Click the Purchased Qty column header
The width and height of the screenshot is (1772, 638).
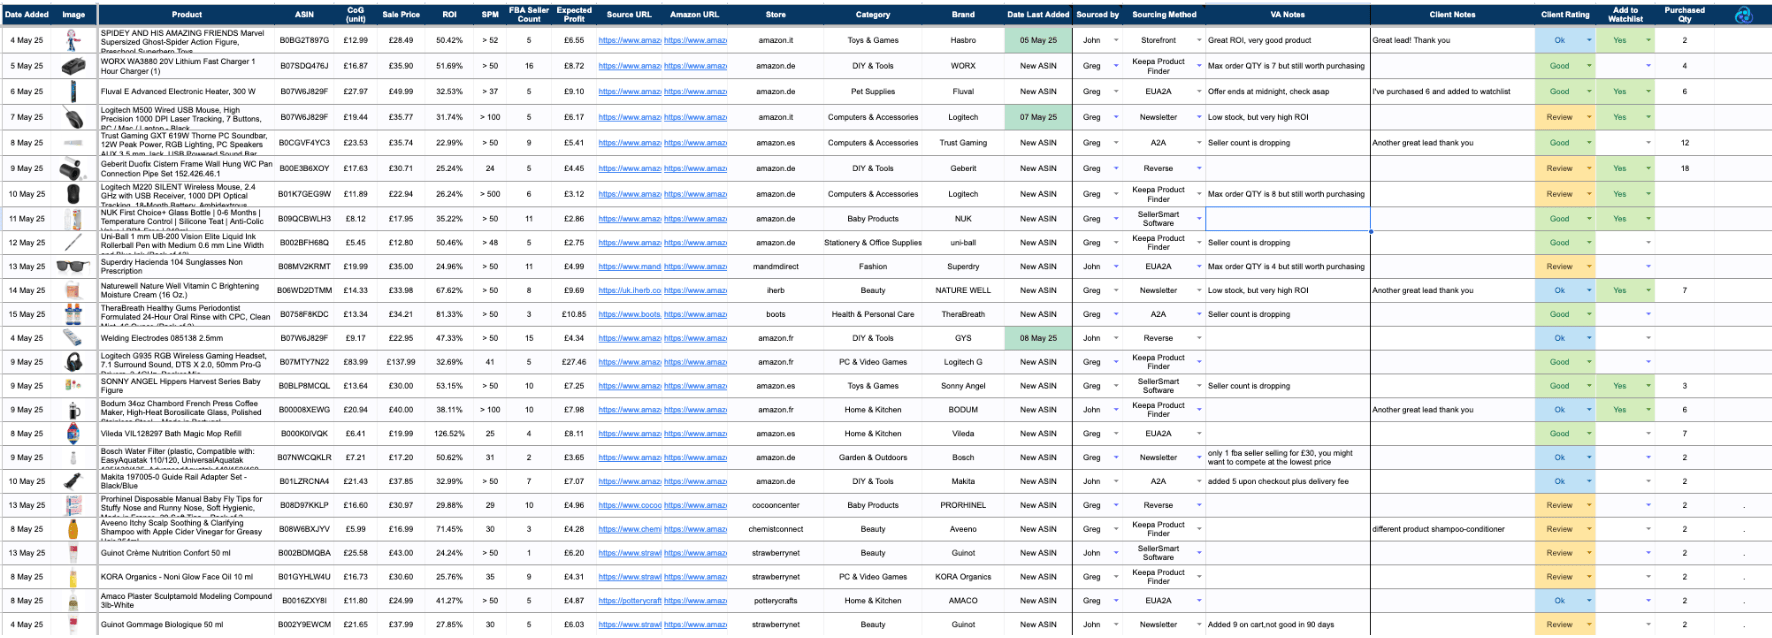[1685, 15]
